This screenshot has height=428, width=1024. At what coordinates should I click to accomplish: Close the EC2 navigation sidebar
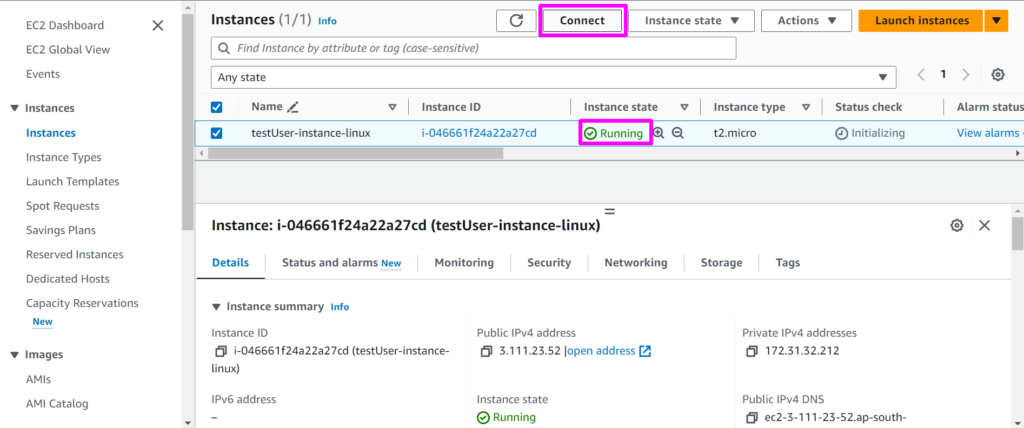158,25
